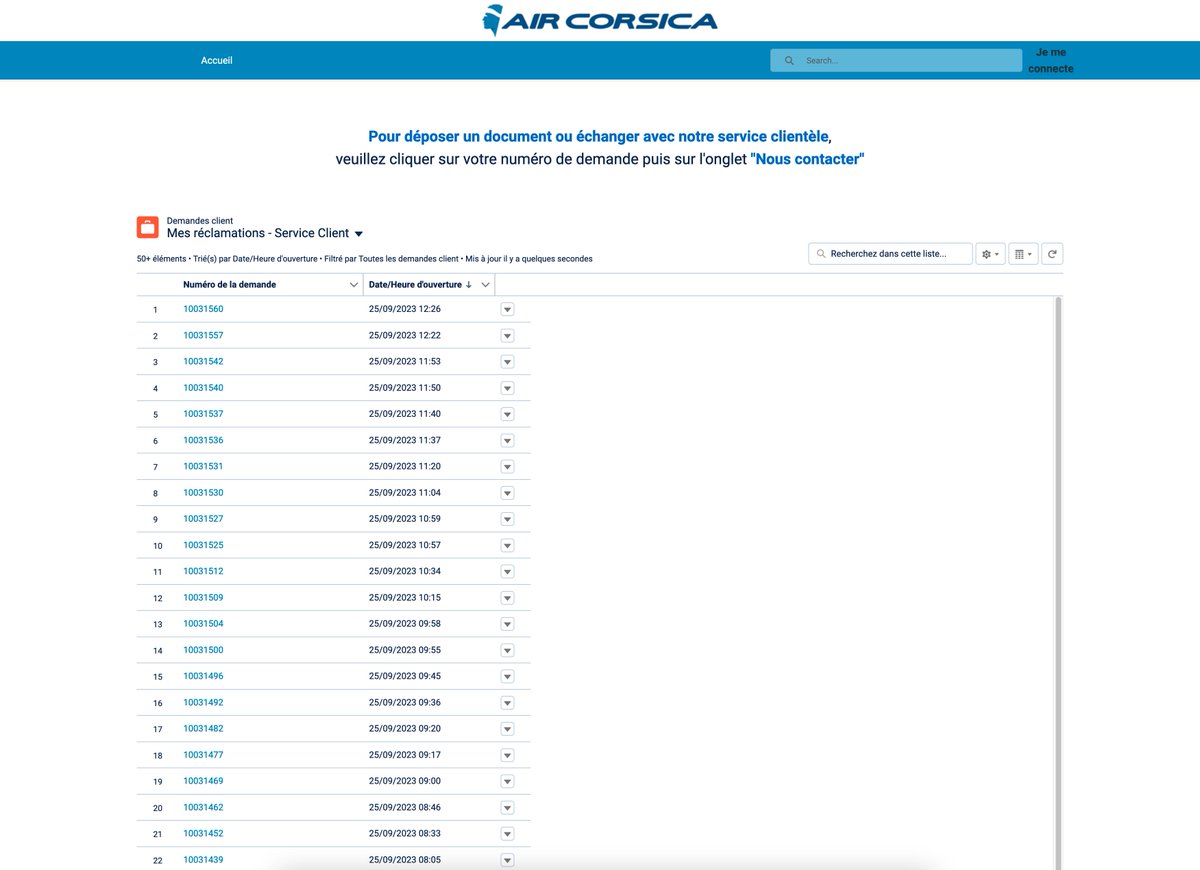Open request 10031496

[x=203, y=676]
